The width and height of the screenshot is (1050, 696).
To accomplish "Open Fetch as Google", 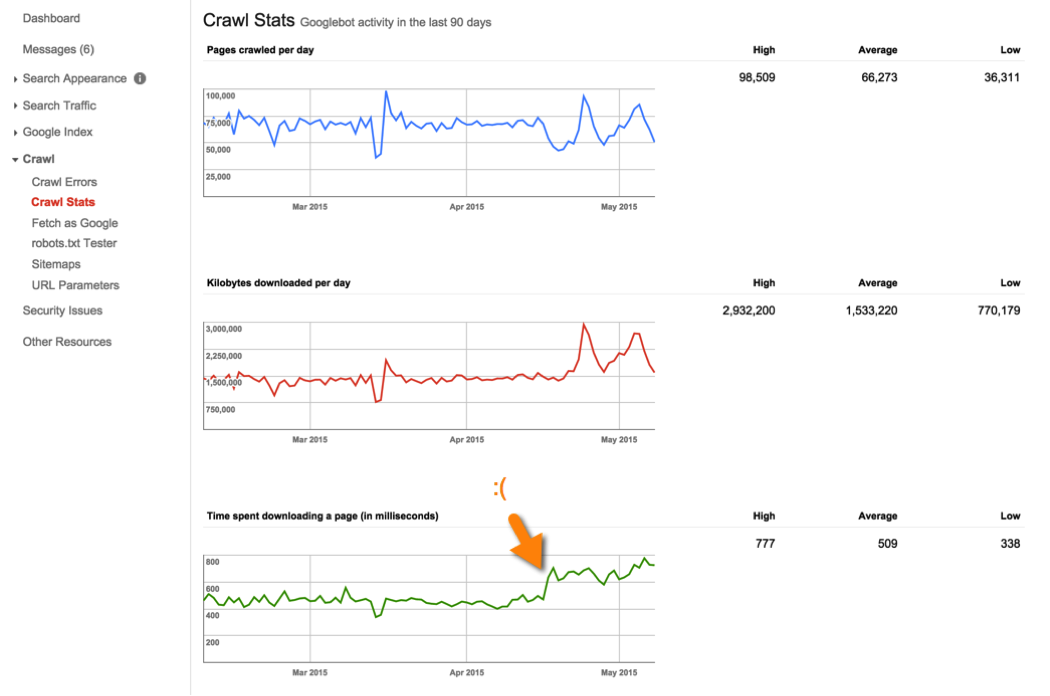I will (74, 223).
